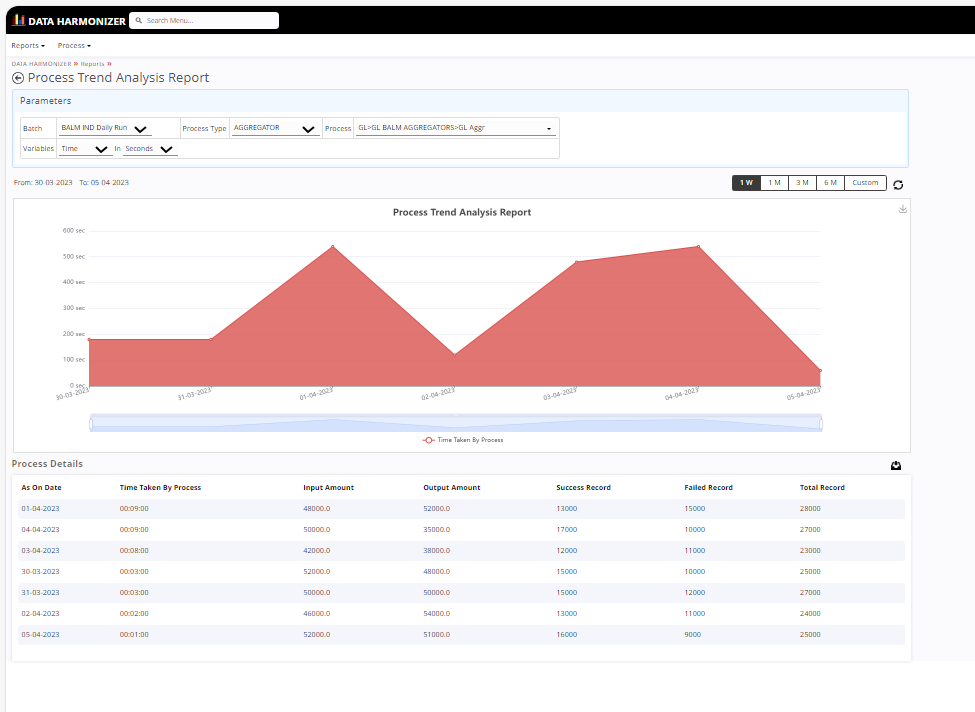Click the left handle of chart range slider
Image resolution: width=975 pixels, height=712 pixels.
[91, 424]
